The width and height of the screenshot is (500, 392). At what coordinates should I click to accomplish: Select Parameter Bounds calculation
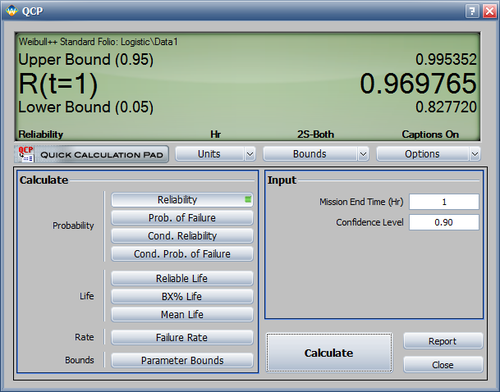tap(182, 360)
